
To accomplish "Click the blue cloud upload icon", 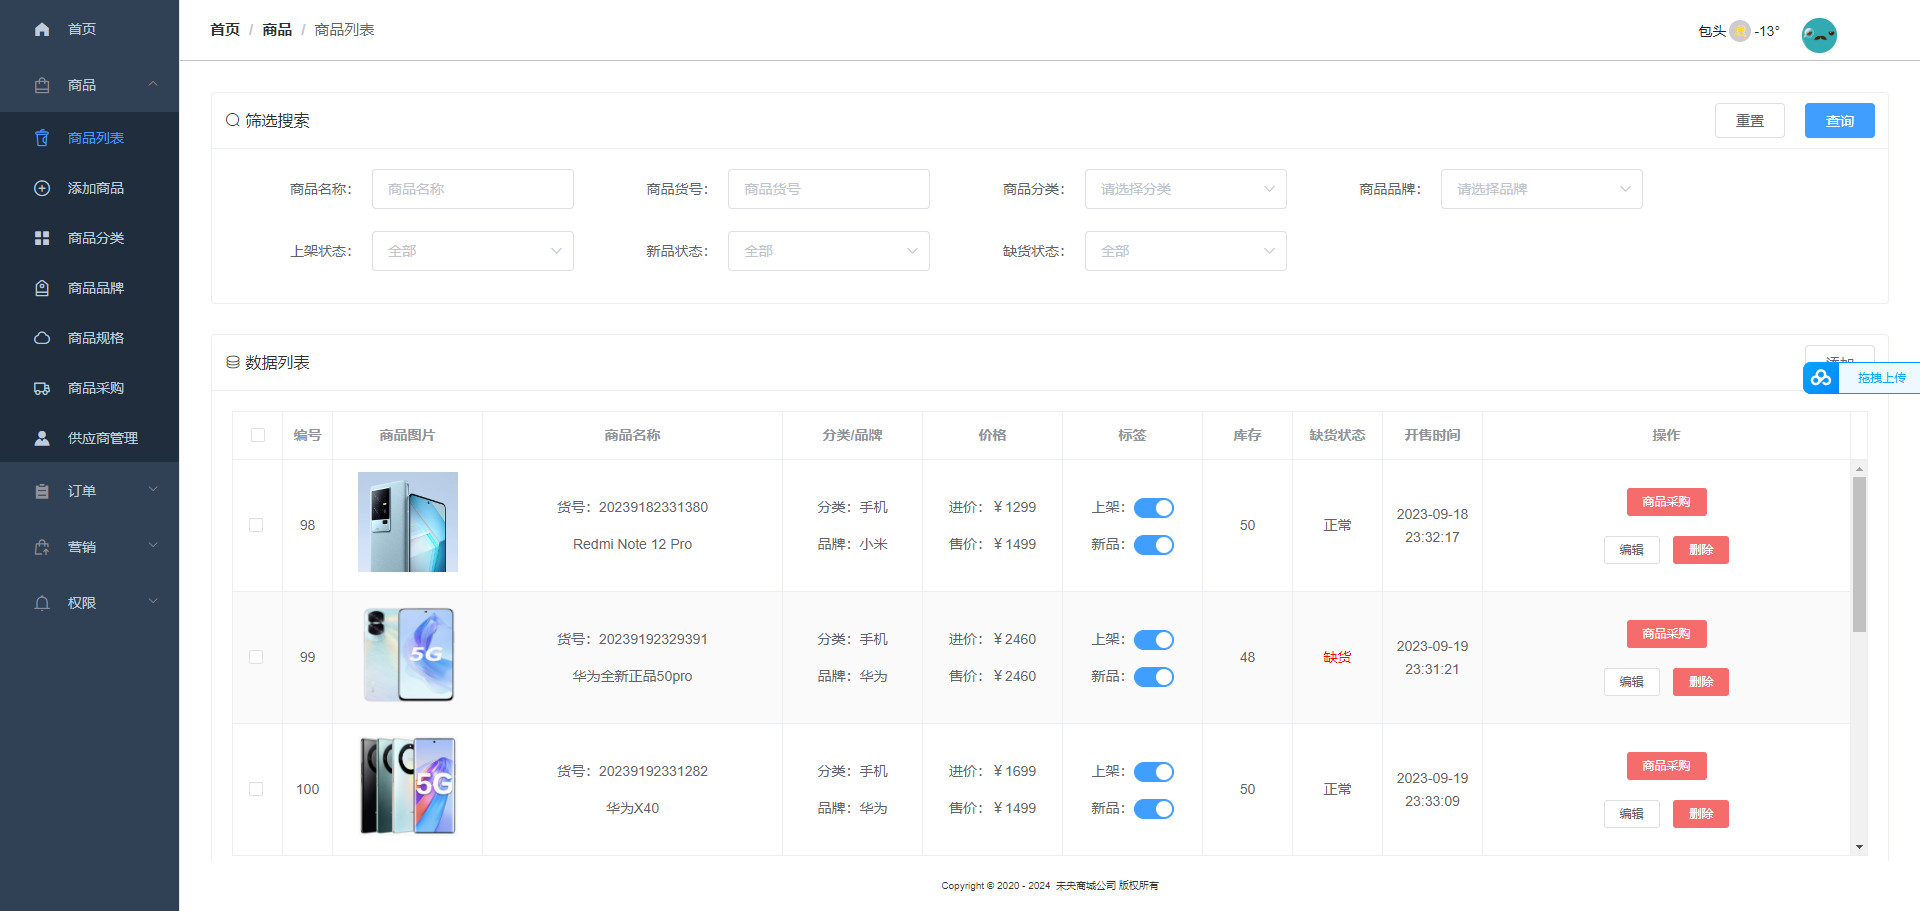I will [1821, 378].
